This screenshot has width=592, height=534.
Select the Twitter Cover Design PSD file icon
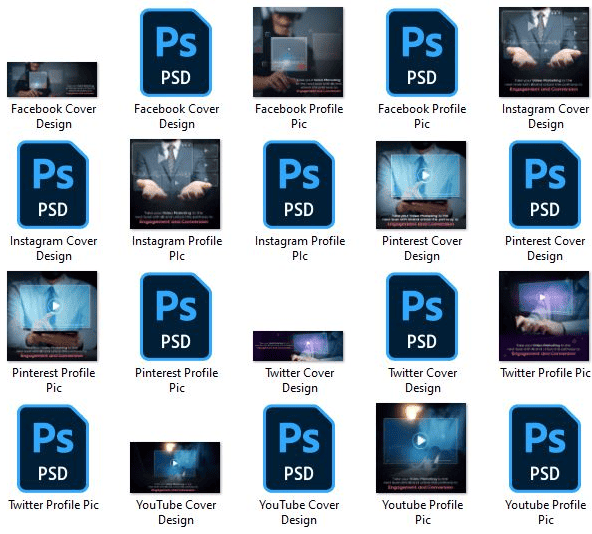coord(422,316)
